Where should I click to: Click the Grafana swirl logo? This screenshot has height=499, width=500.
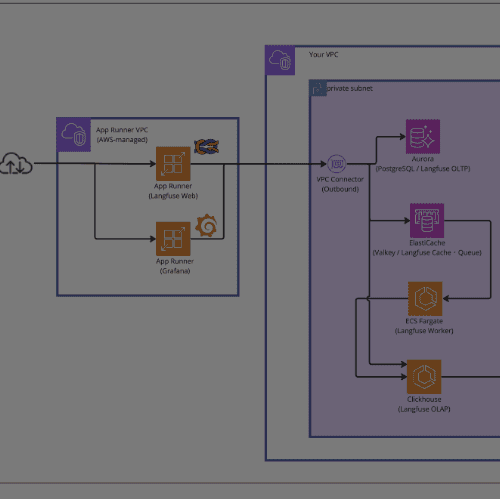point(206,226)
